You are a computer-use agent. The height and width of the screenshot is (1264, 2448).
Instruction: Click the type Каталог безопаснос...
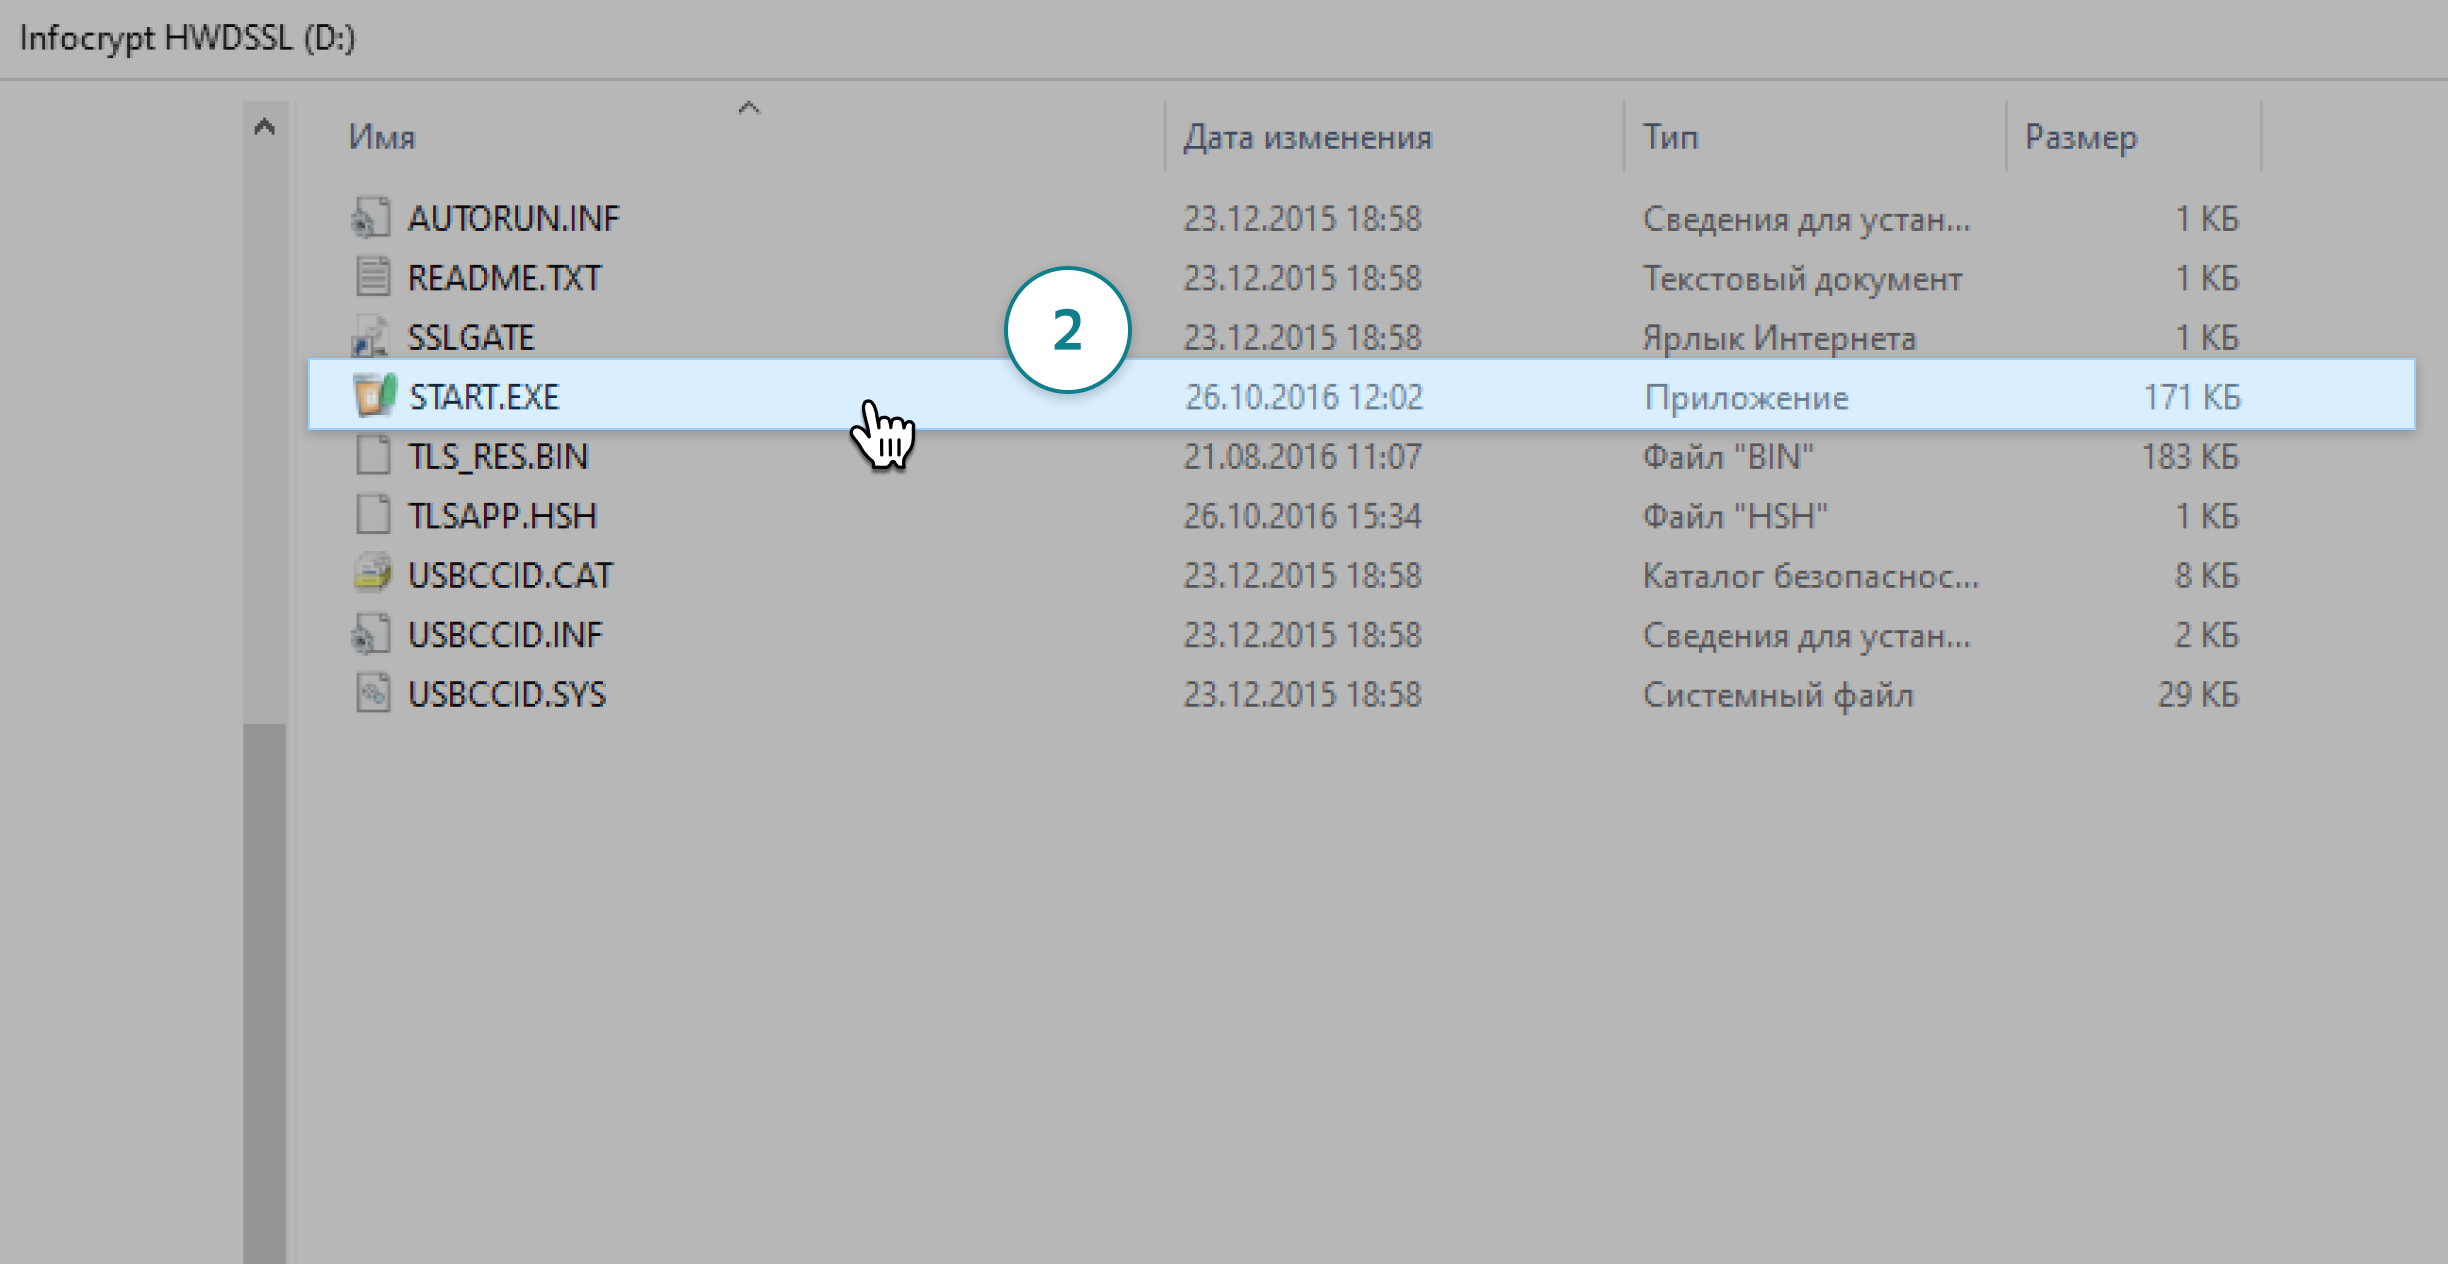pos(1810,575)
